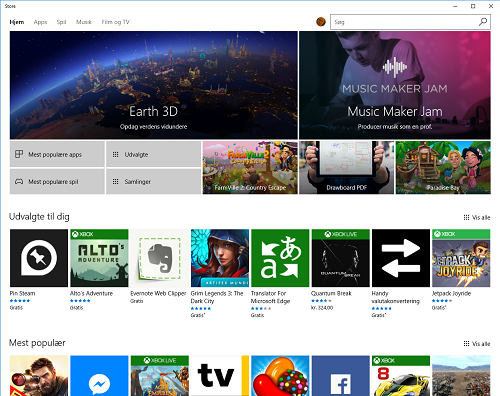Open the tv app tile
Image resolution: width=500 pixels, height=396 pixels.
(220, 376)
